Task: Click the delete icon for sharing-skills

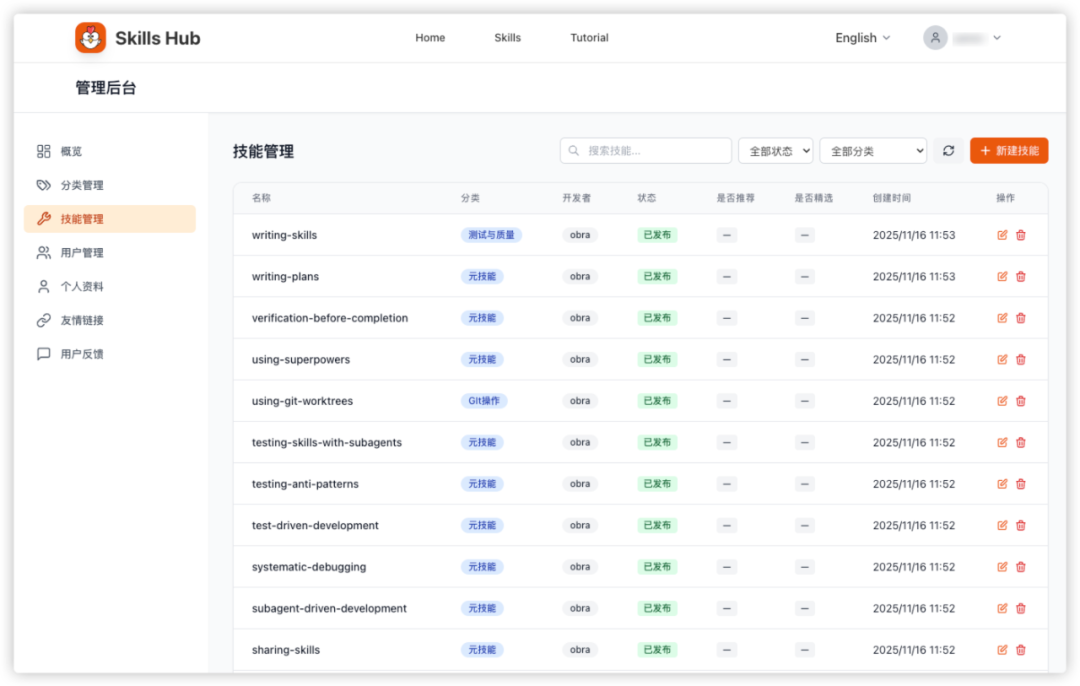Action: point(1020,649)
